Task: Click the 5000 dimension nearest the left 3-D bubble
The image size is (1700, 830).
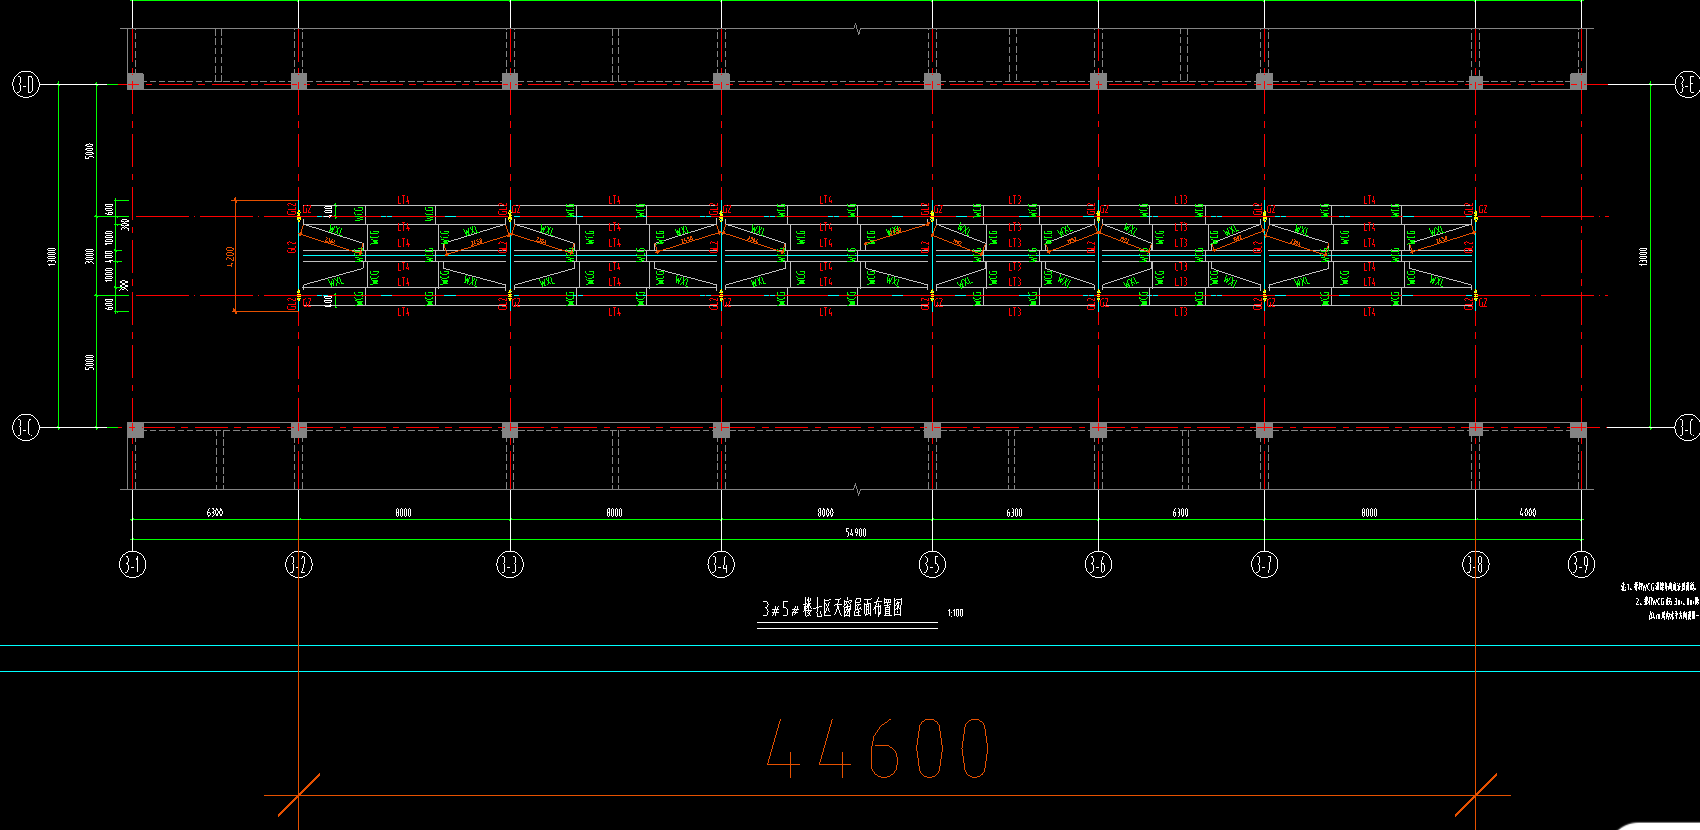Action: [x=90, y=151]
